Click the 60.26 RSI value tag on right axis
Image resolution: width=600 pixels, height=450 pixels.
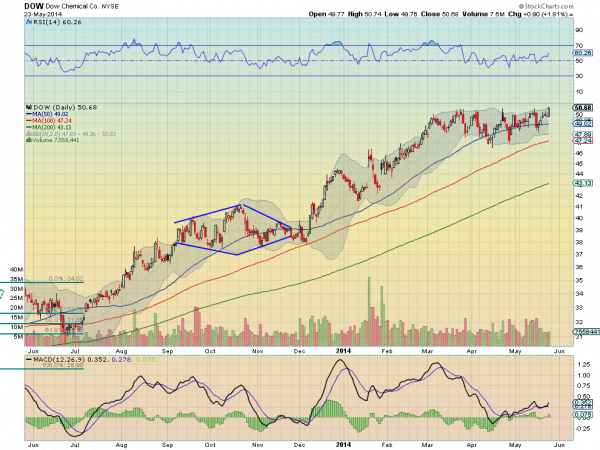[583, 53]
